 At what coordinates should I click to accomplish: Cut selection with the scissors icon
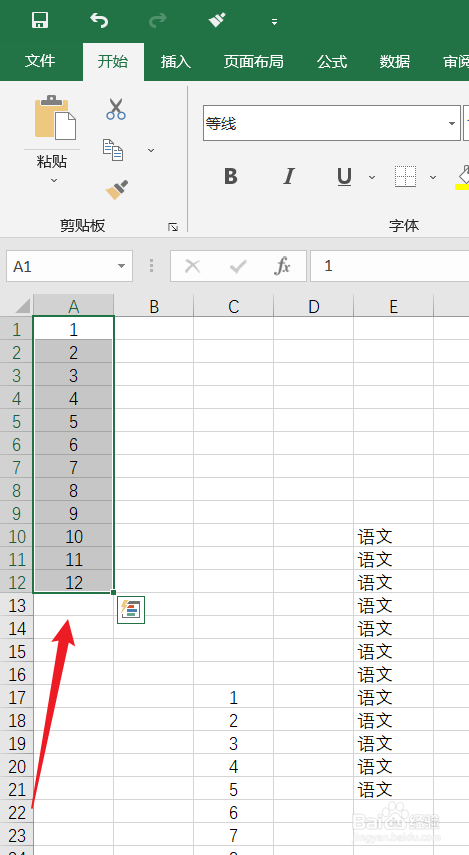coord(116,109)
